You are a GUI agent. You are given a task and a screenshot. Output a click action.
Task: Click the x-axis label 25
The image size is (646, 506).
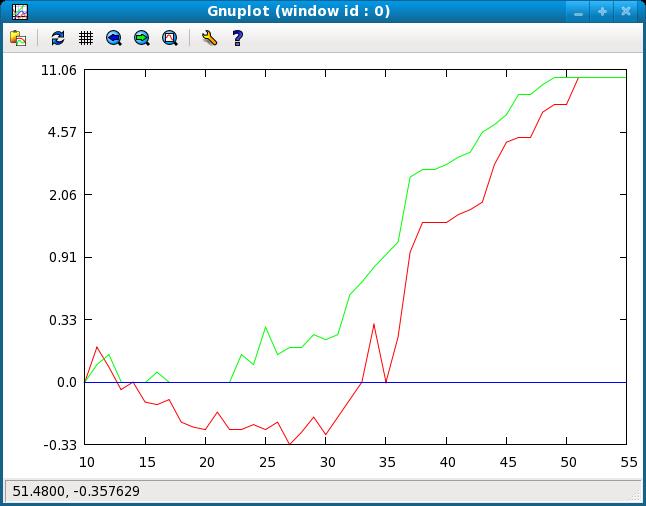coord(267,462)
